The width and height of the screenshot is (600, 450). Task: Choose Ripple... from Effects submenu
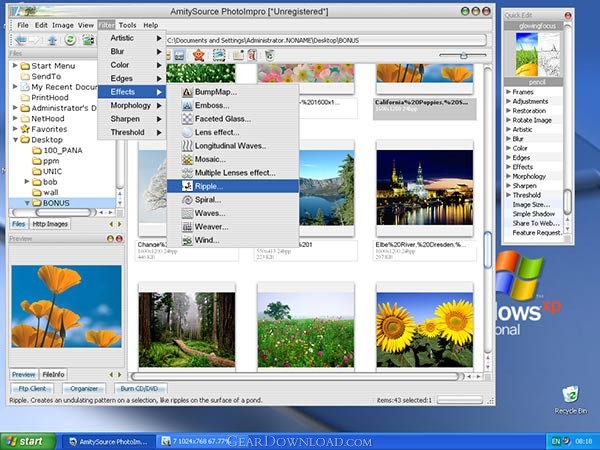(x=233, y=186)
